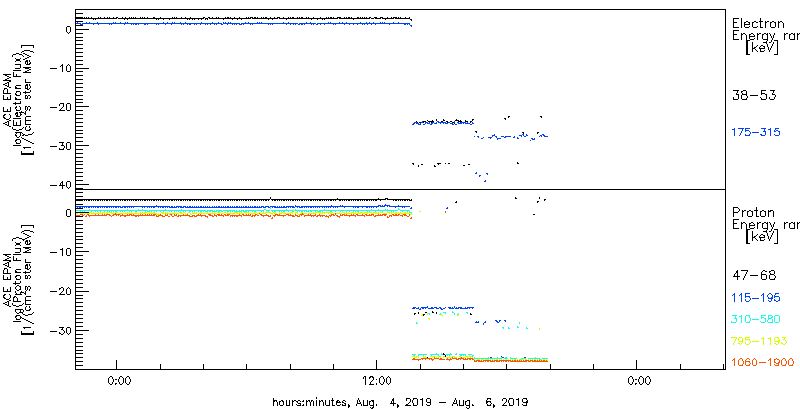Click the -10 tick label on electron axis
The width and height of the screenshot is (800, 410).
click(x=59, y=68)
